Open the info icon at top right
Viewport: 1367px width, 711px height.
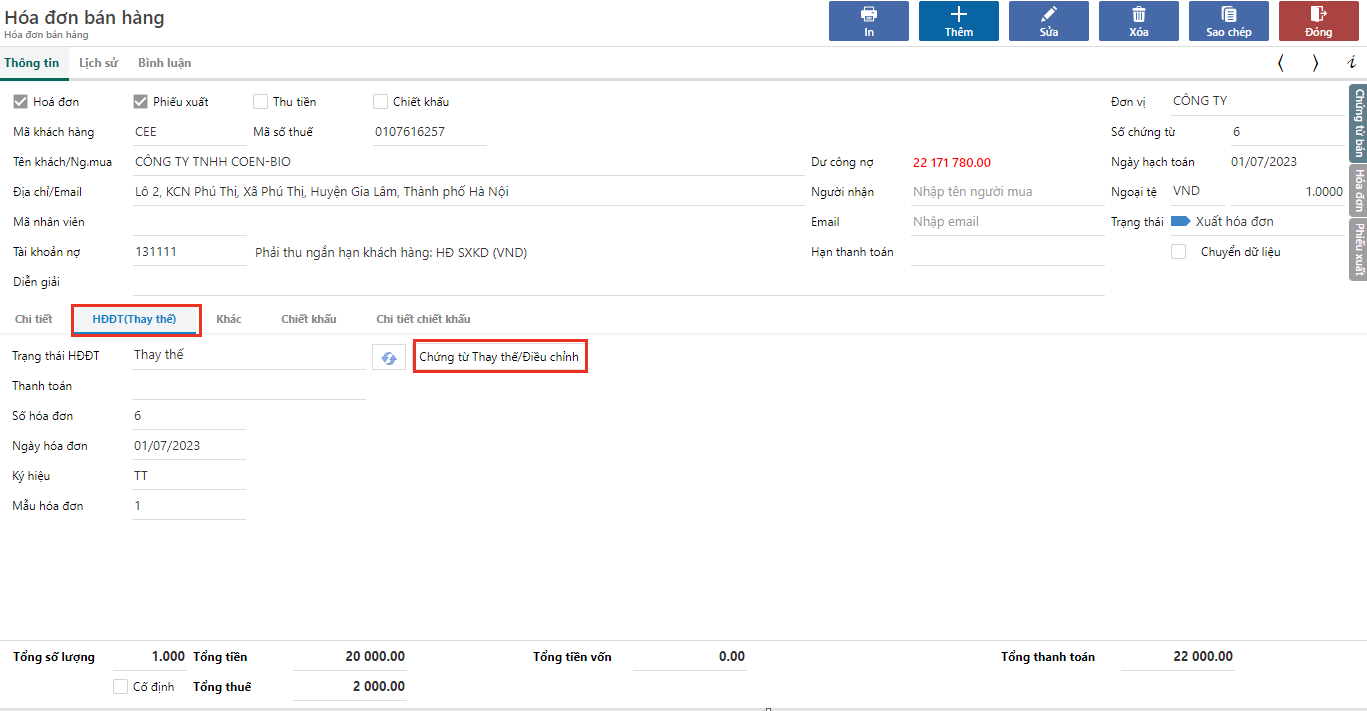pos(1352,63)
